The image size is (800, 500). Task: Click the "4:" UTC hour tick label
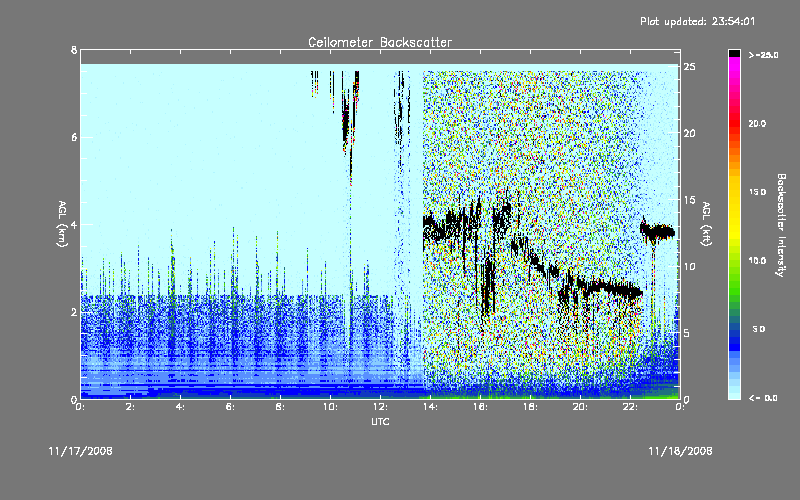click(x=181, y=407)
